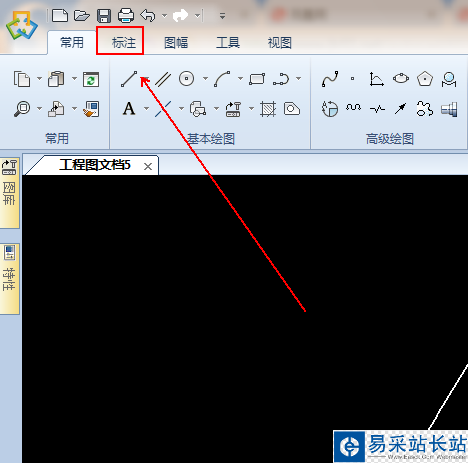Click the Open file folder icon
The width and height of the screenshot is (468, 463).
[x=82, y=15]
